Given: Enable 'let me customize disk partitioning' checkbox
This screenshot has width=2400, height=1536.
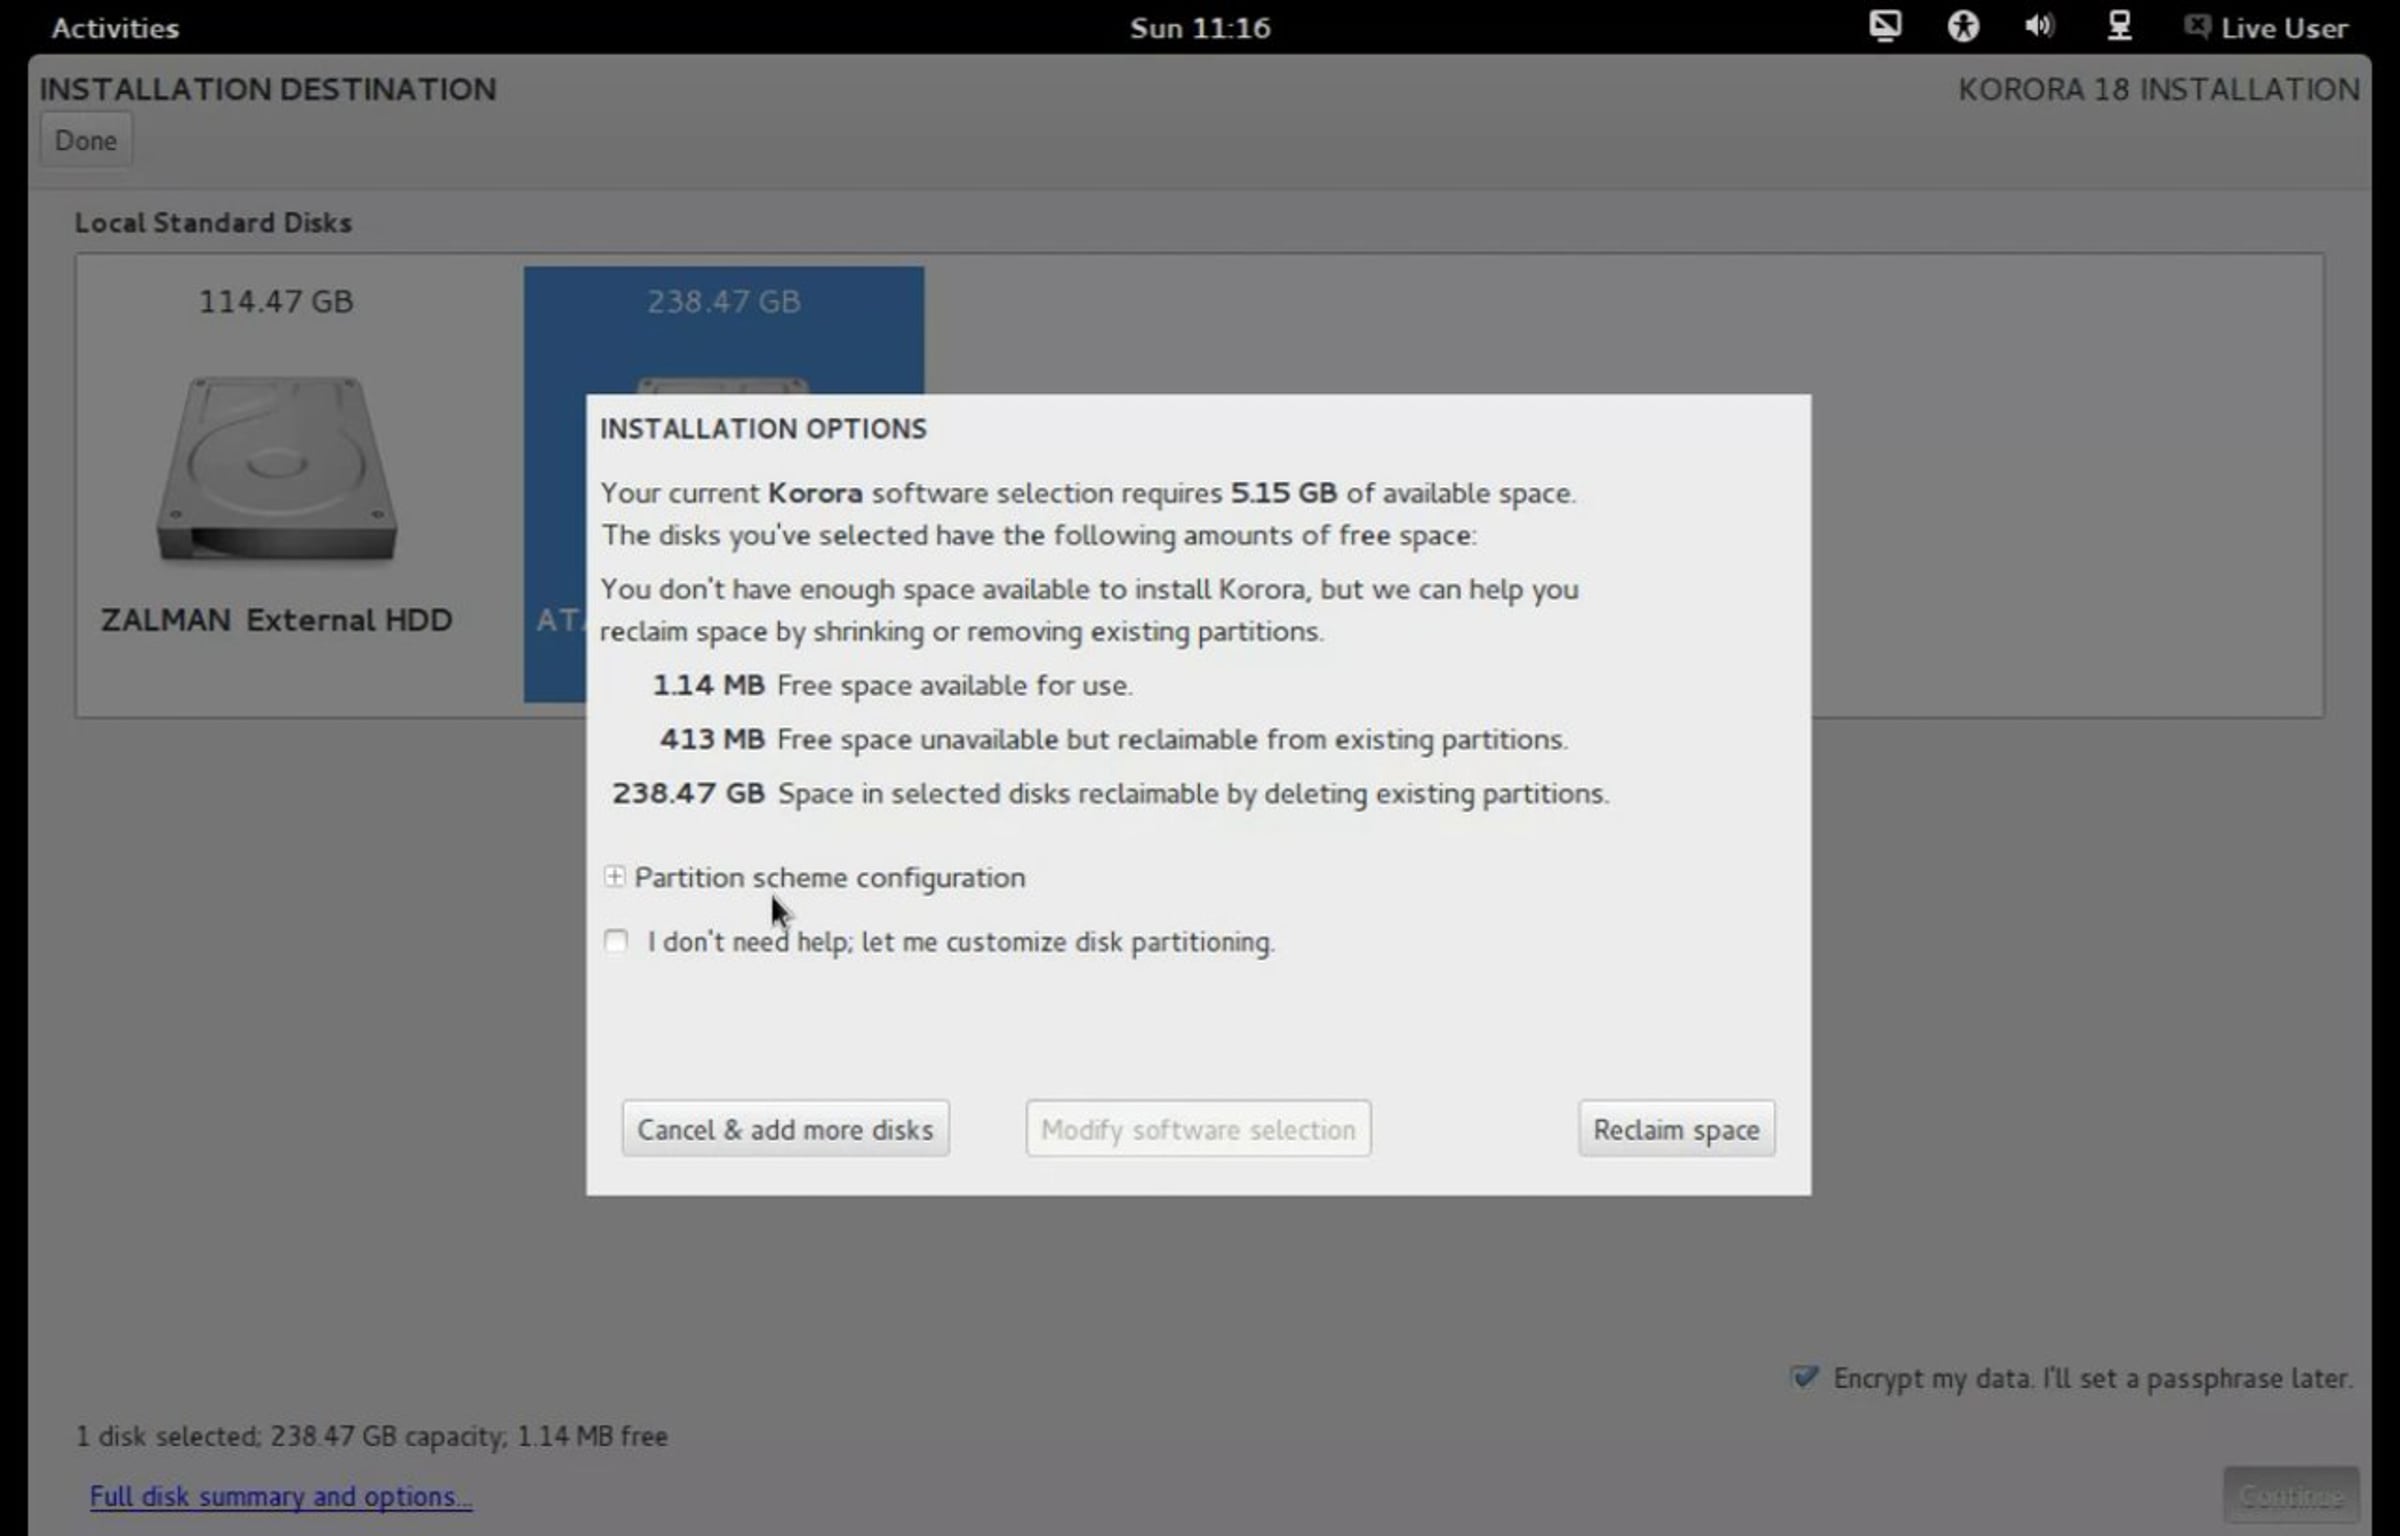Looking at the screenshot, I should click(616, 942).
